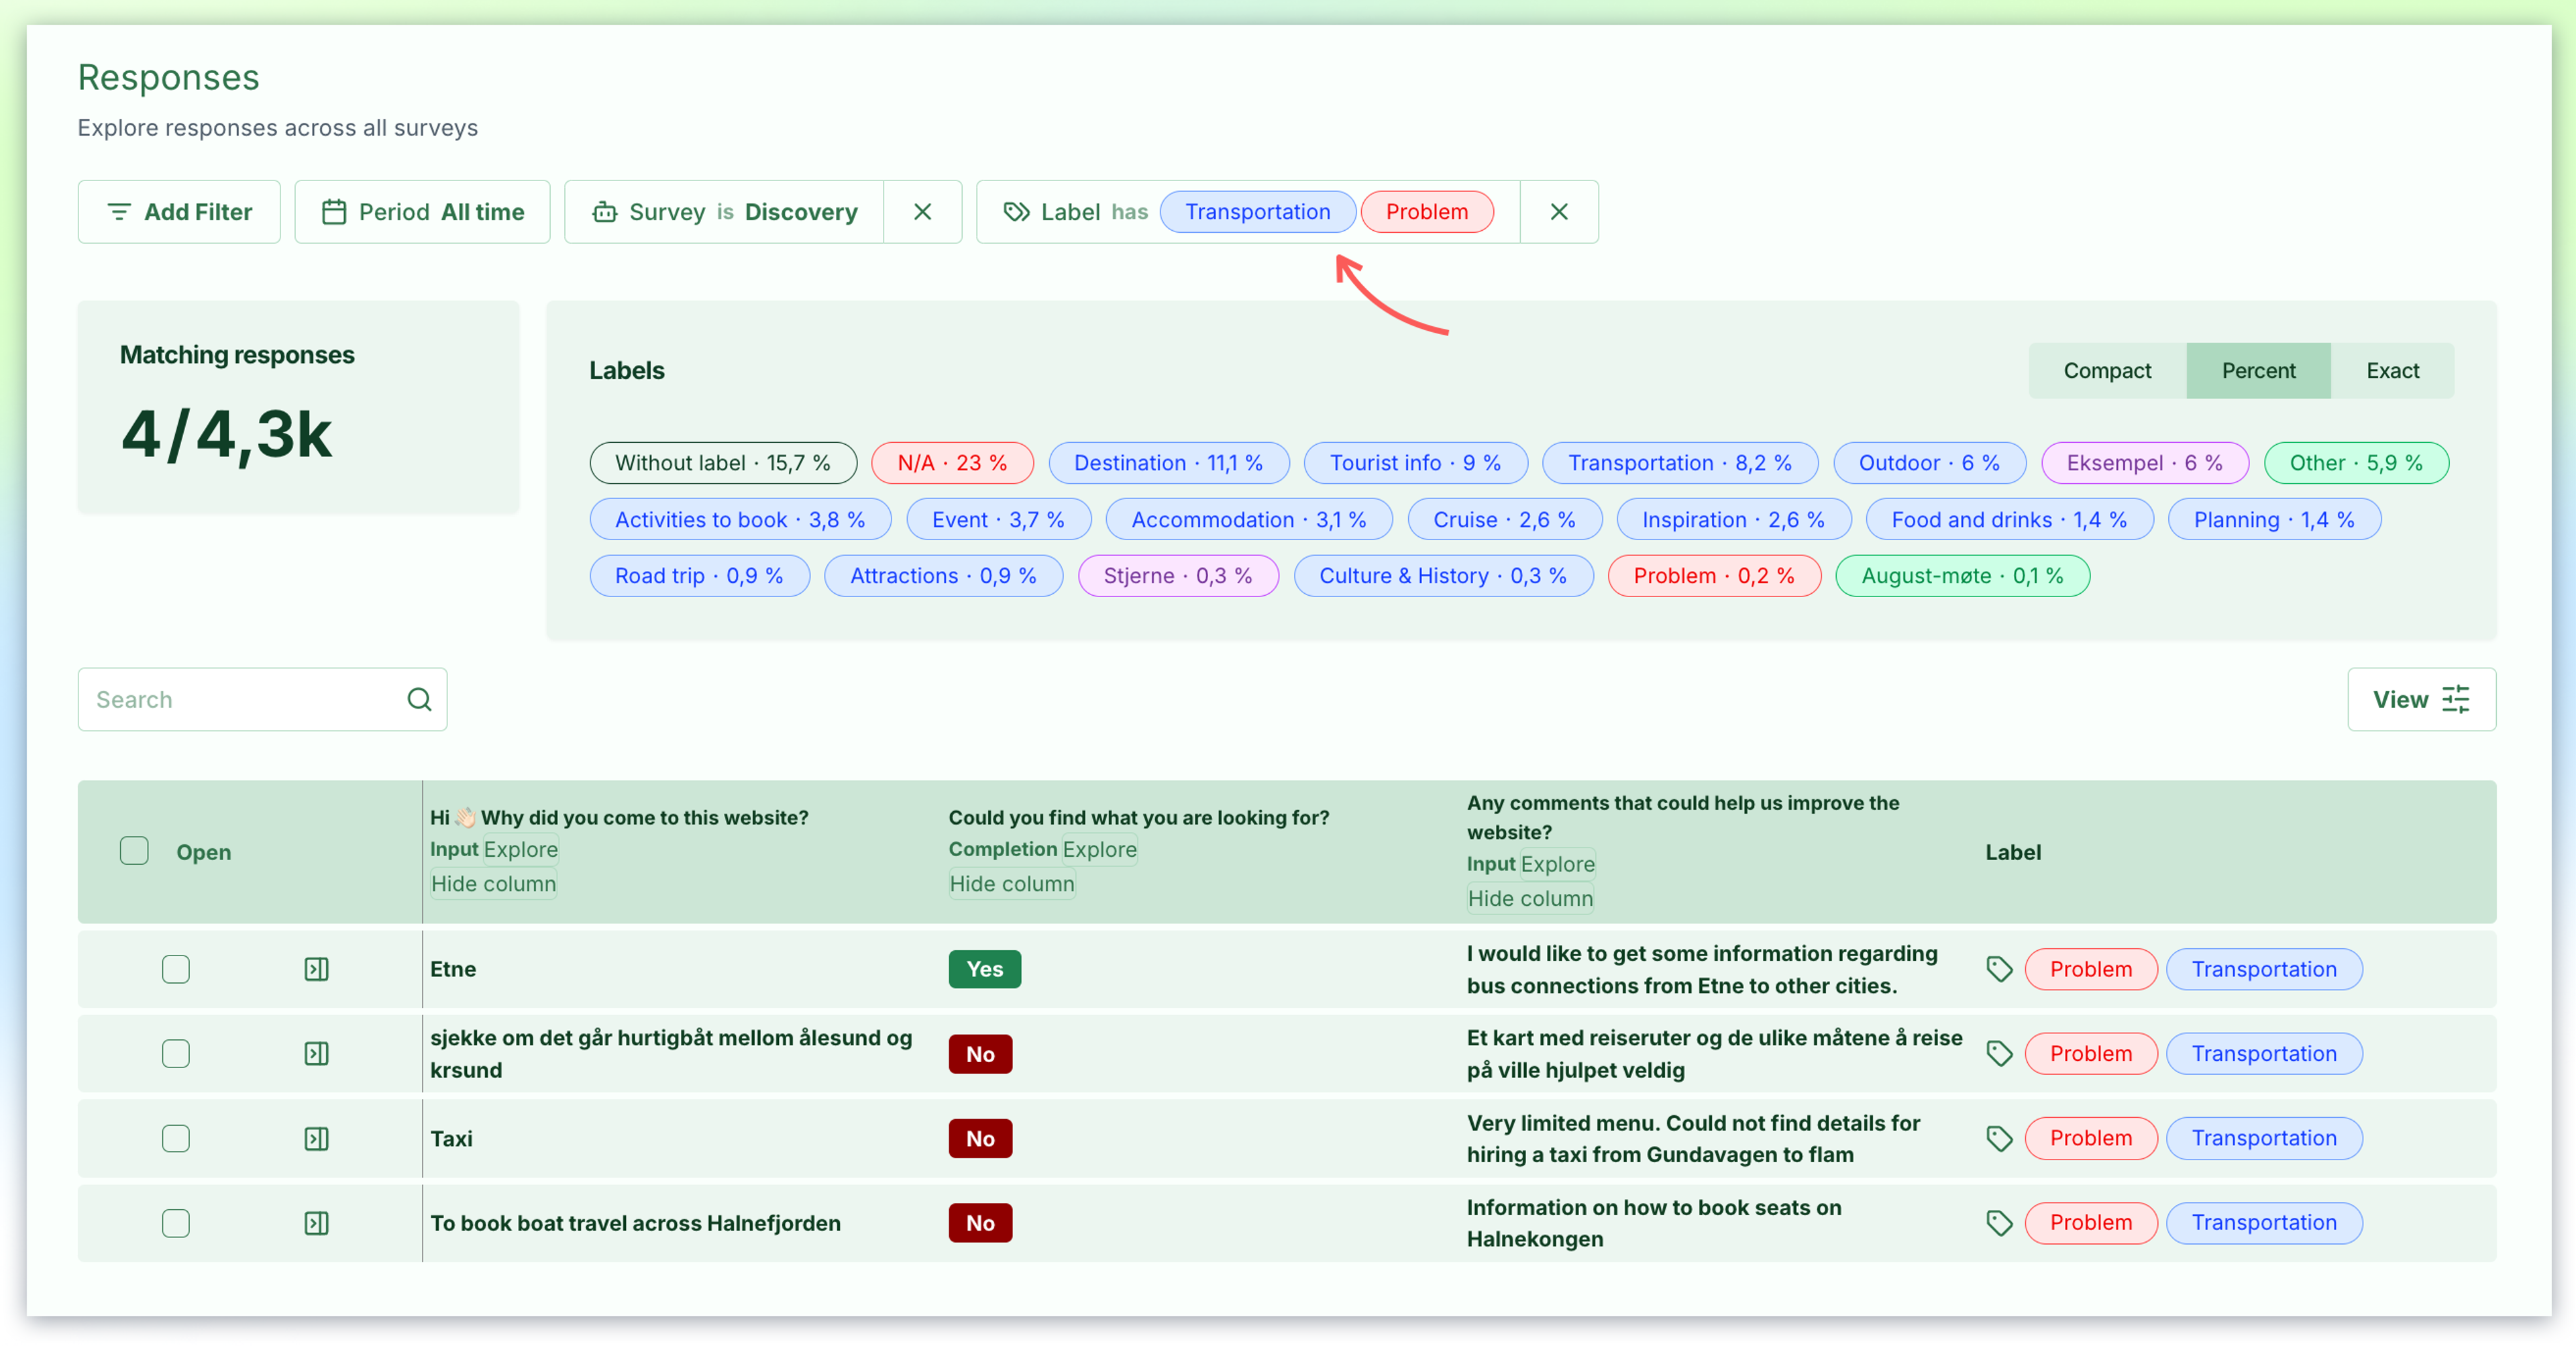Open side panel for Etne response
Screen dimensions: 2576x1346
pos(316,969)
